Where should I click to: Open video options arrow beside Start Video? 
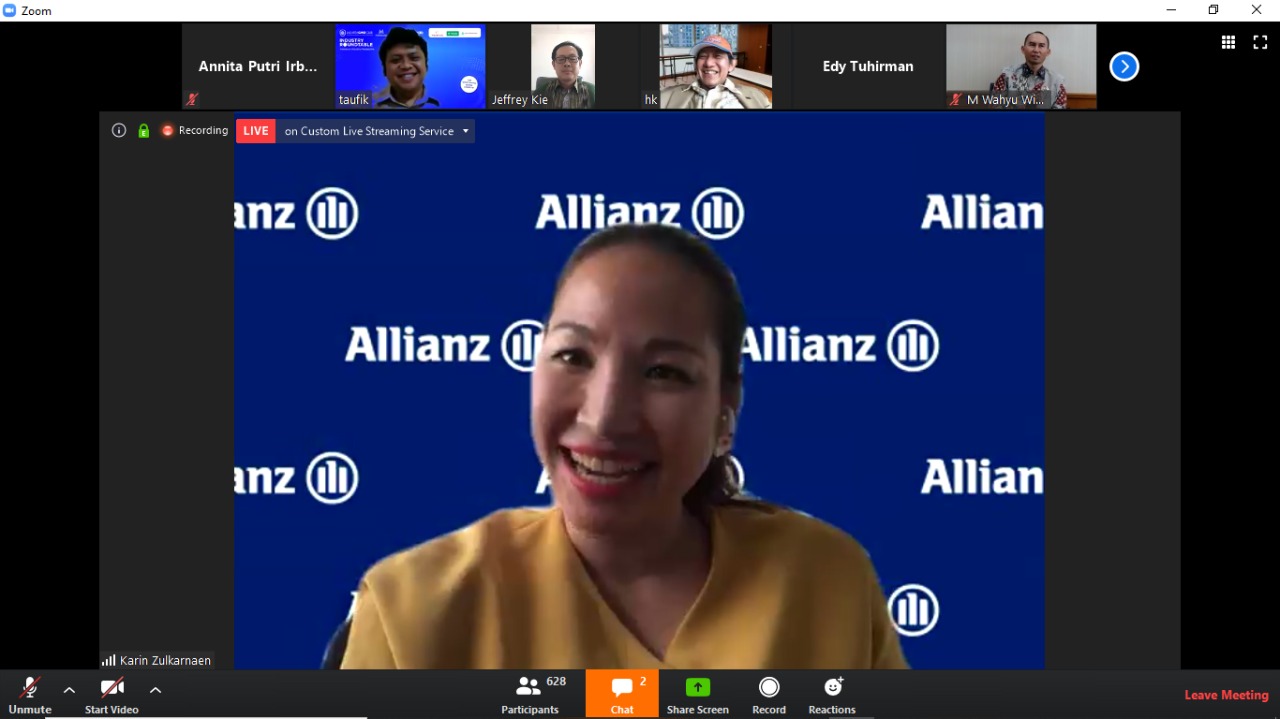tap(155, 690)
